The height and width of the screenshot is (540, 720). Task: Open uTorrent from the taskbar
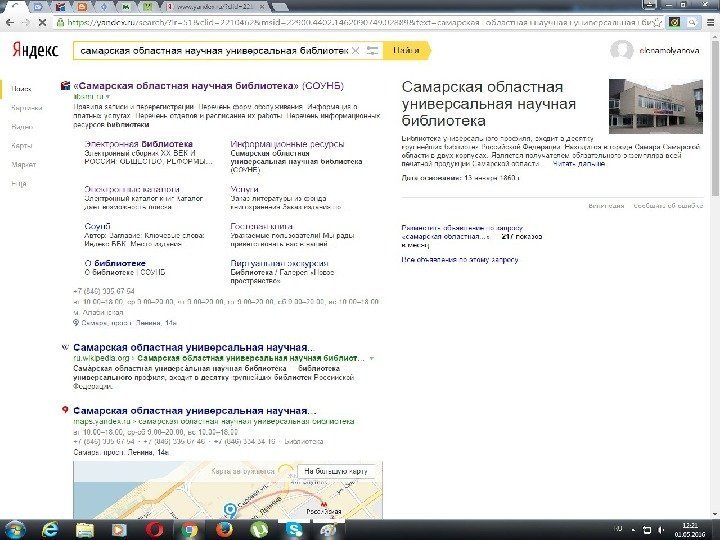[x=259, y=530]
